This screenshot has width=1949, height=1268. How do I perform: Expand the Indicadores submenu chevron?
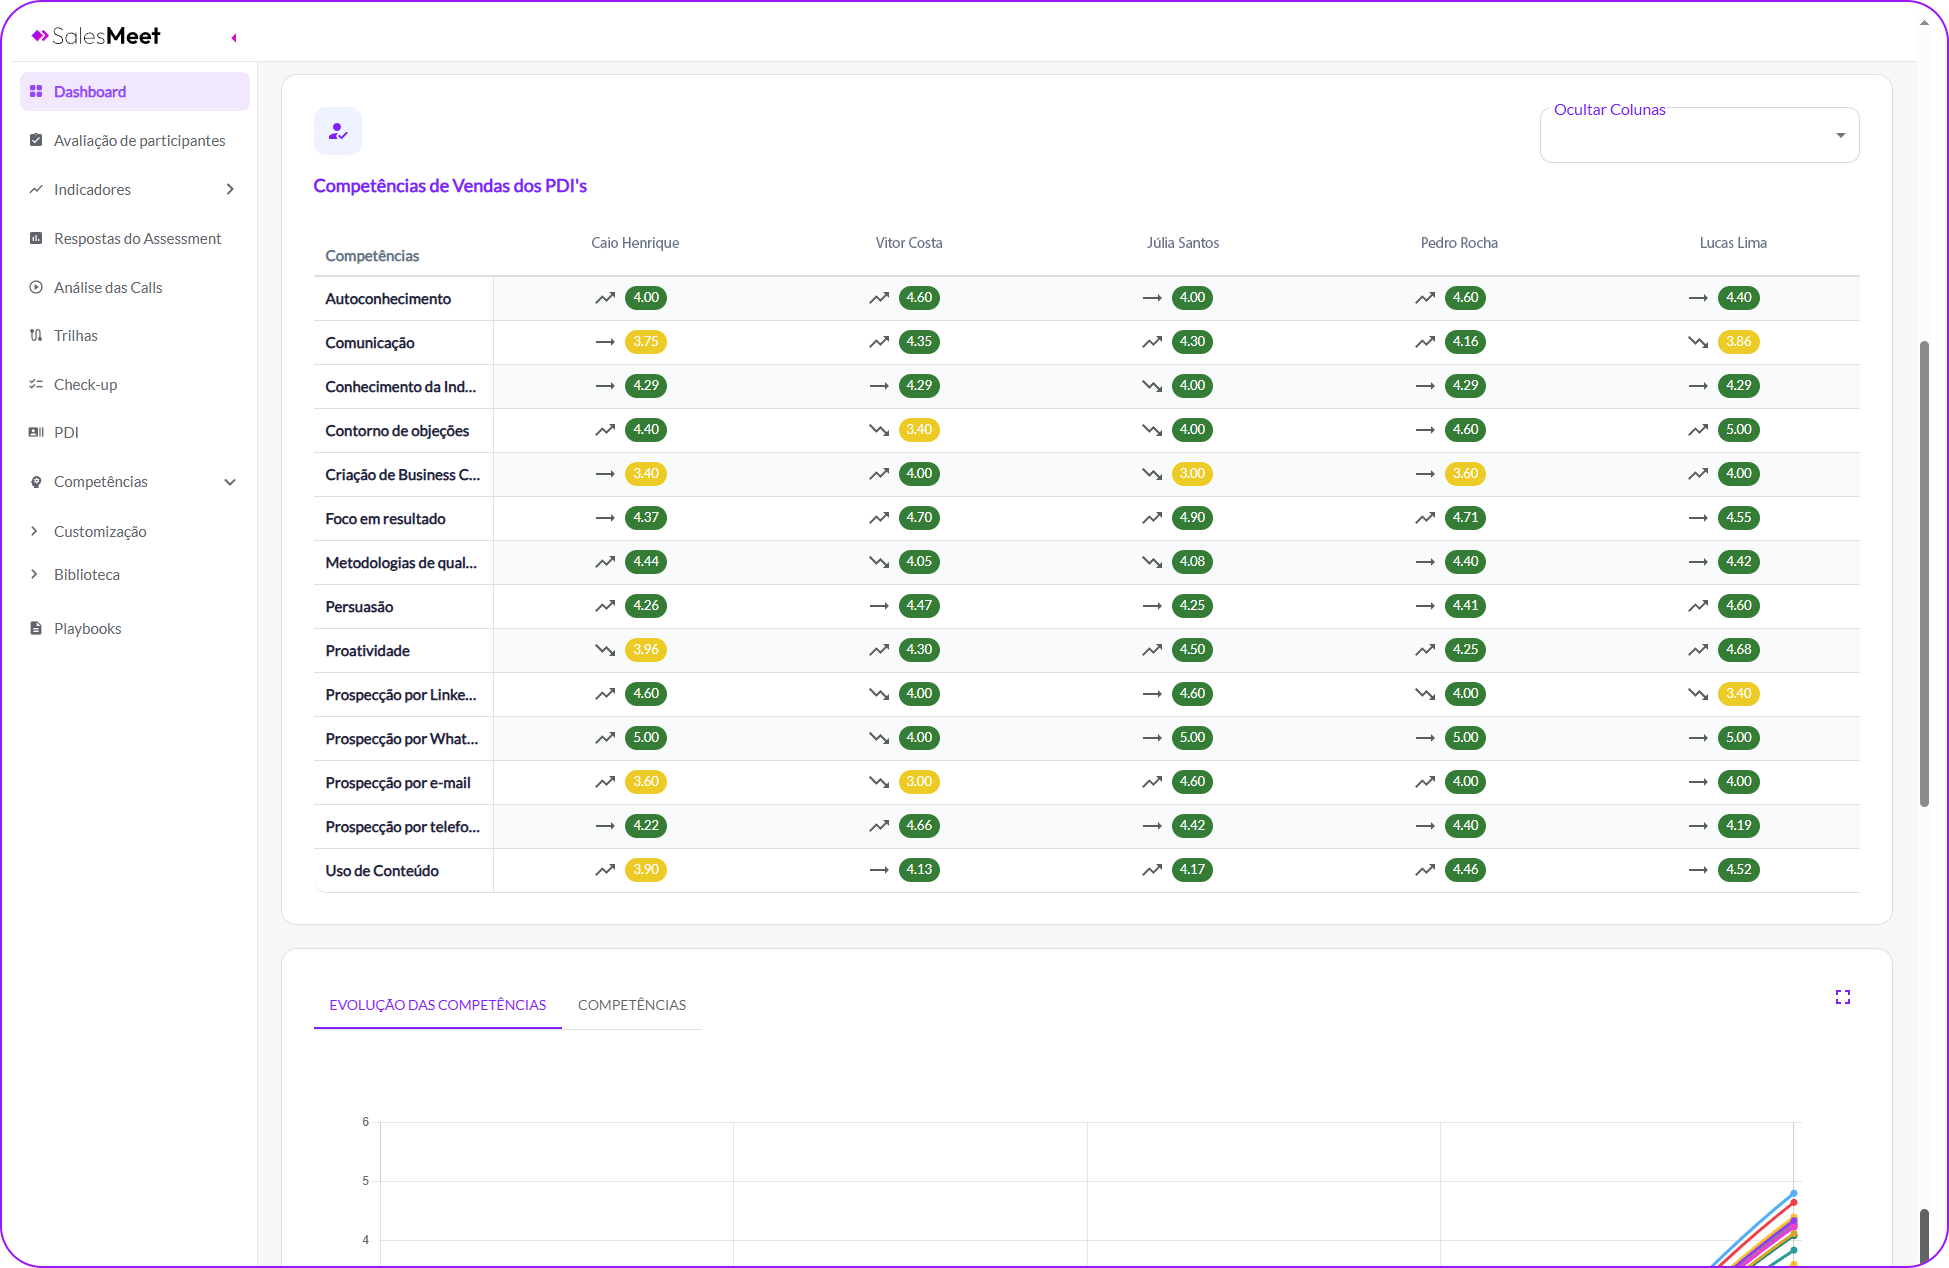tap(230, 189)
